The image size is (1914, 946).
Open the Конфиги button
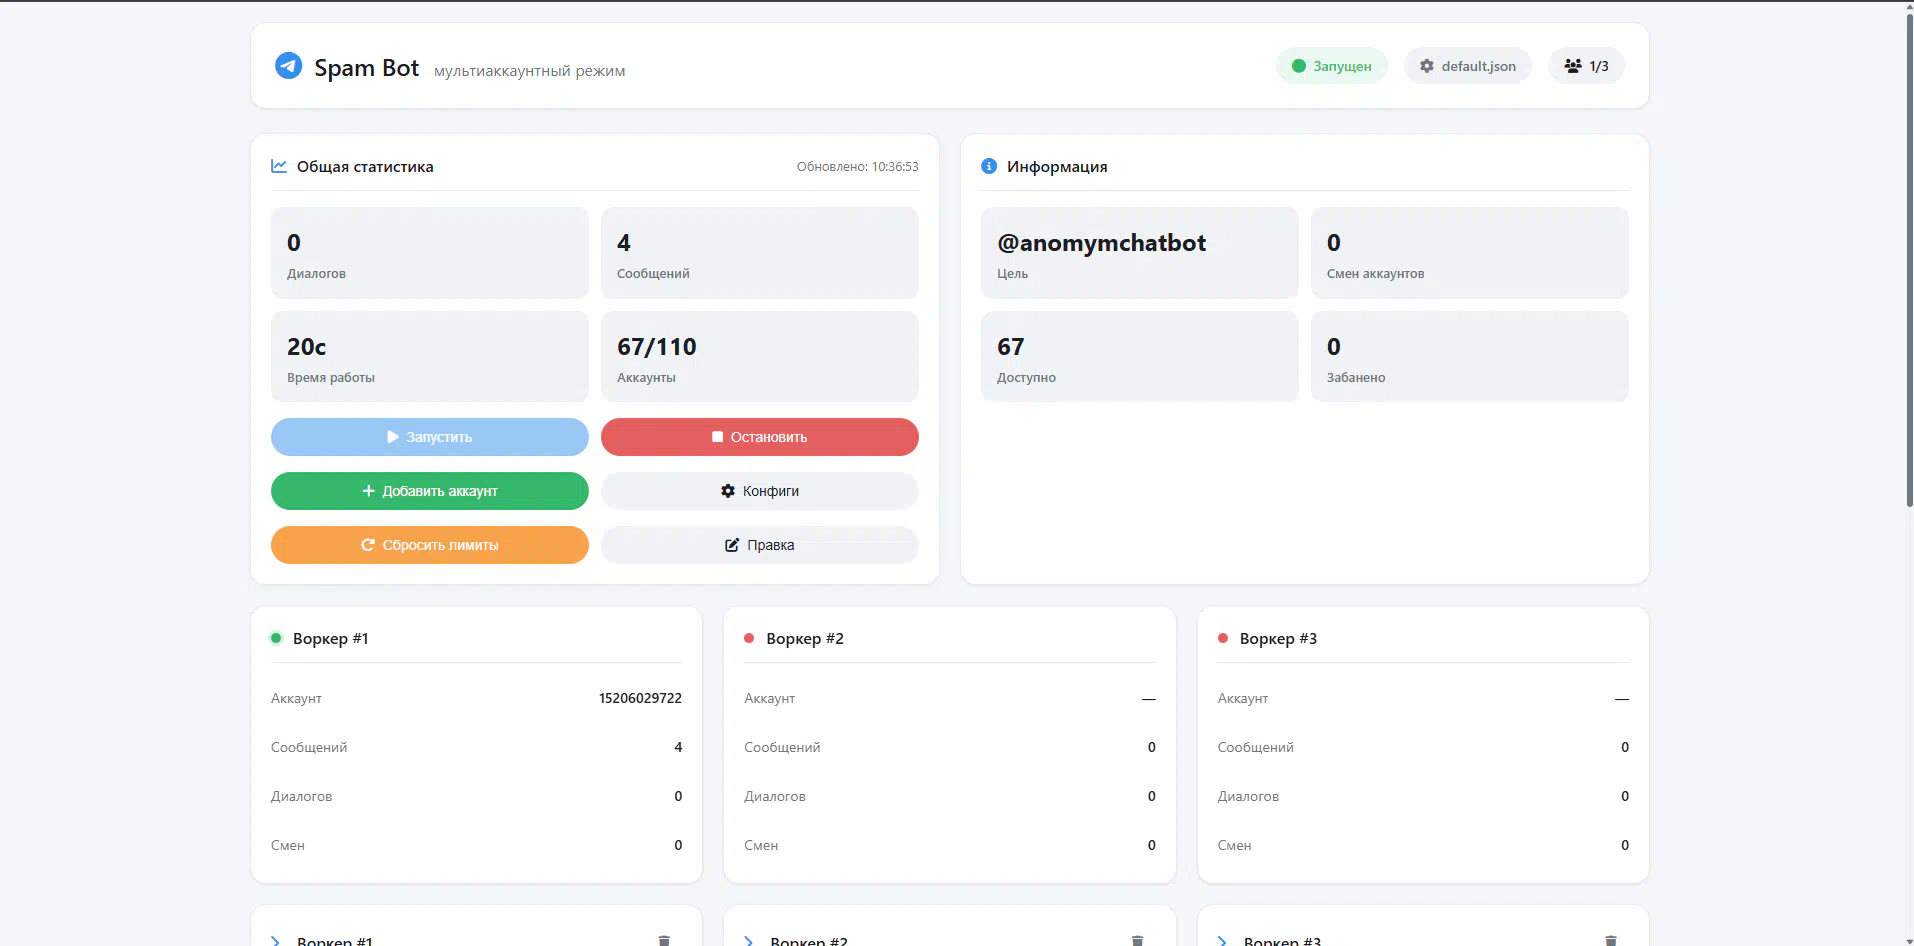coord(759,491)
